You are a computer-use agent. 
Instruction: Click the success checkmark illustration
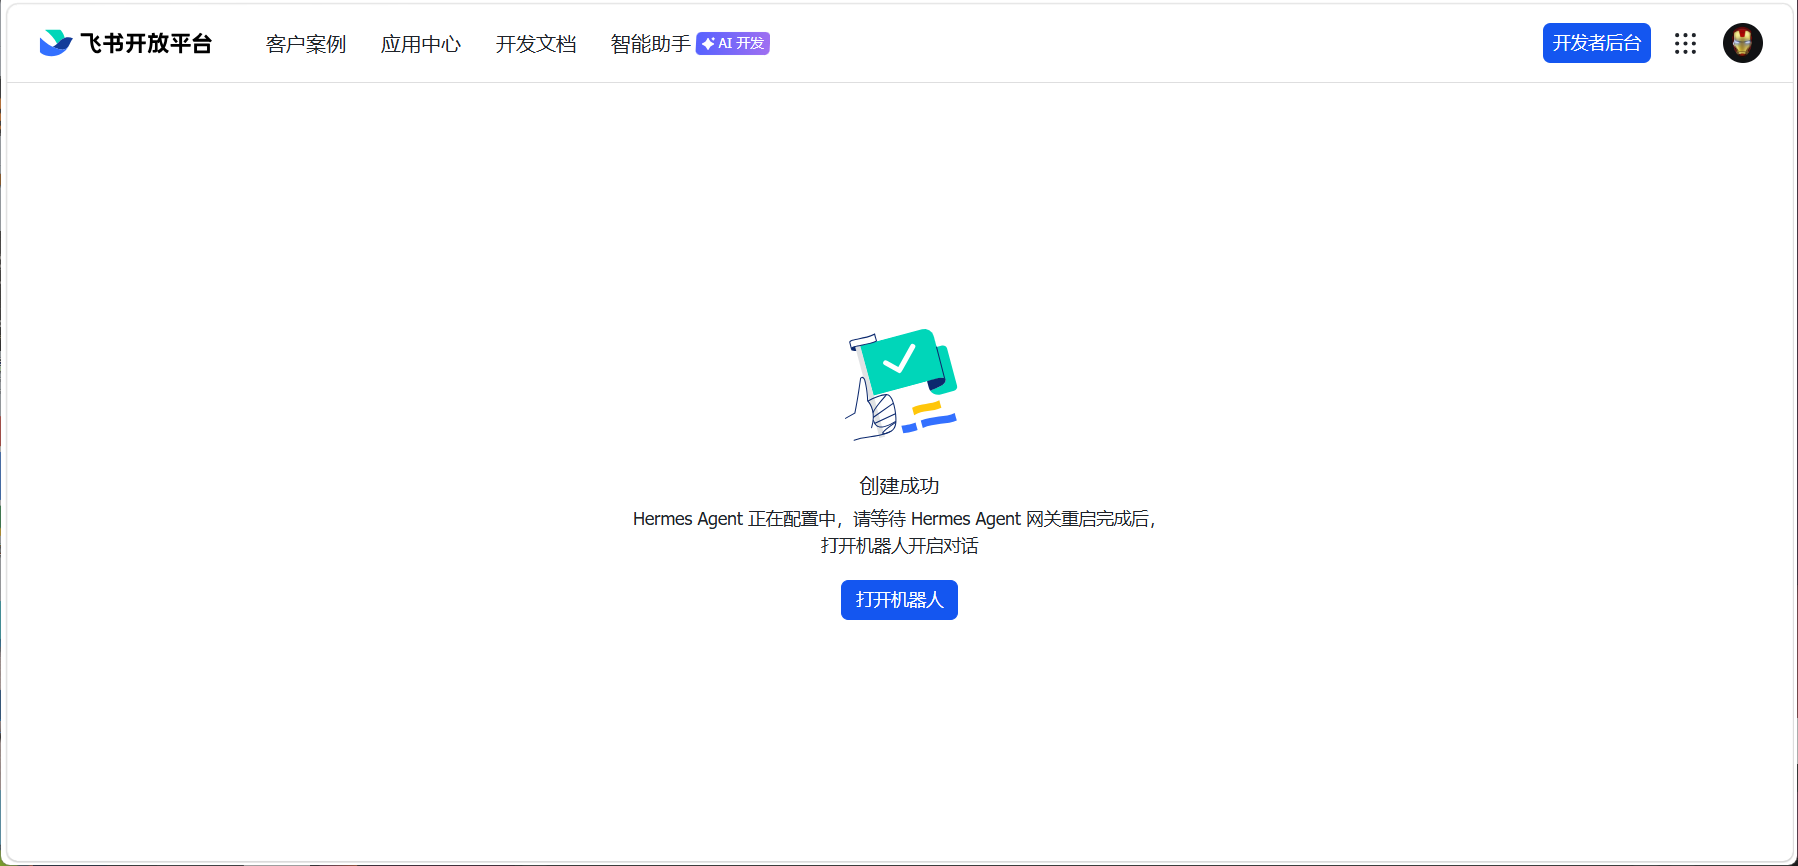coord(901,385)
